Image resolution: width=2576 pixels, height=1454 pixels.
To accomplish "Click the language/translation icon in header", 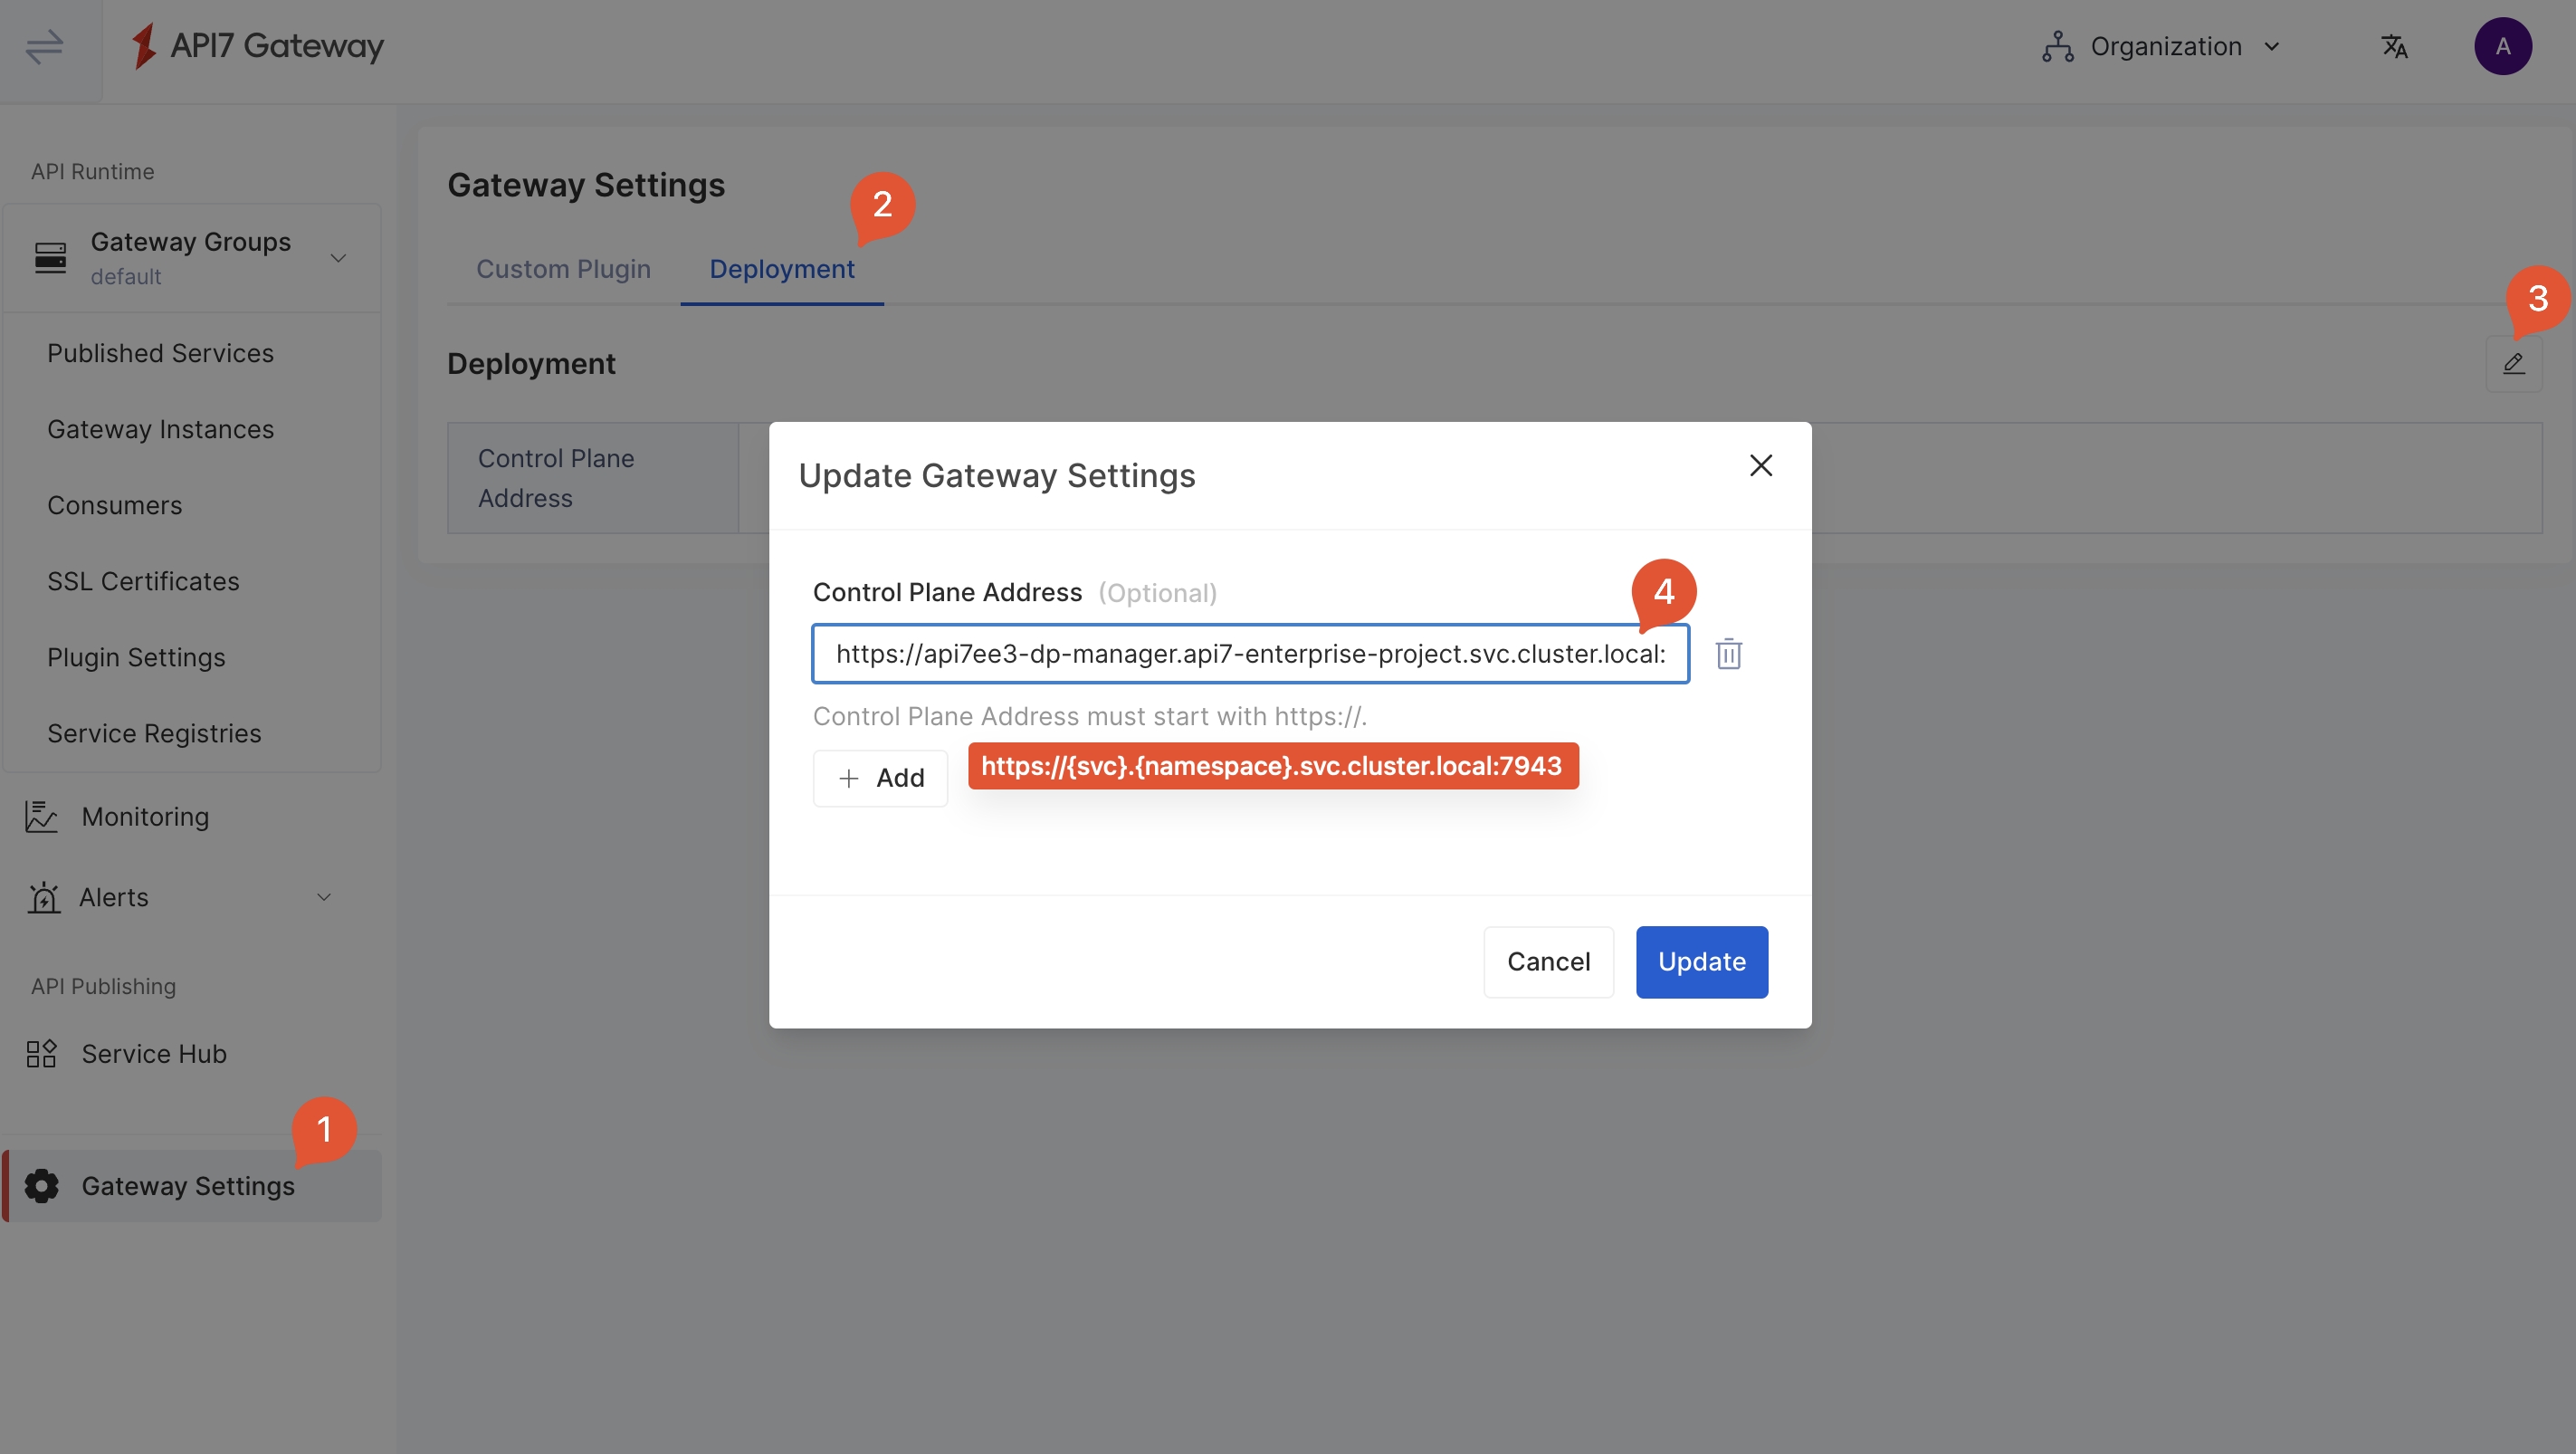I will coord(2394,44).
